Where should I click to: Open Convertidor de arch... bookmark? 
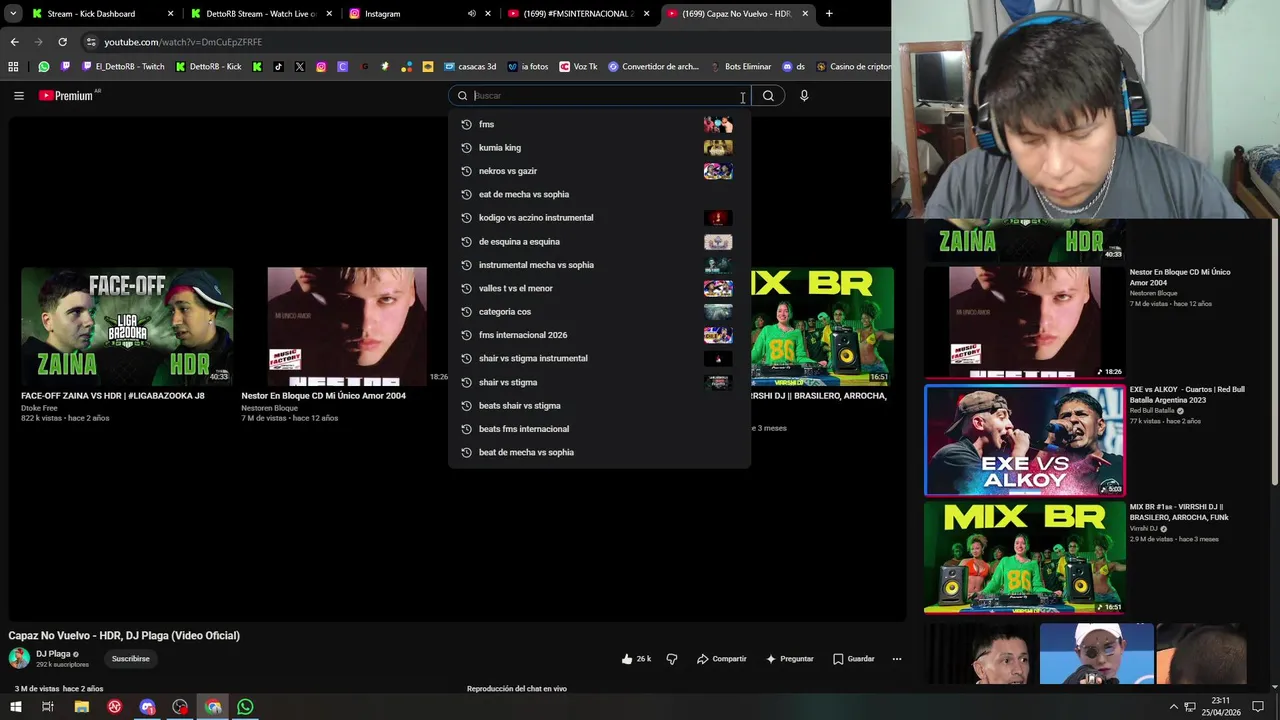click(x=653, y=67)
